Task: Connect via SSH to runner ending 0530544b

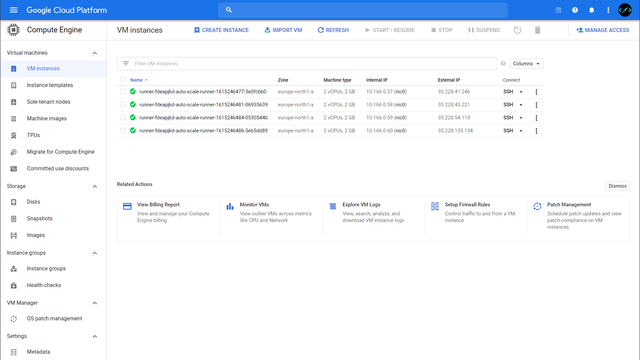Action: point(508,118)
